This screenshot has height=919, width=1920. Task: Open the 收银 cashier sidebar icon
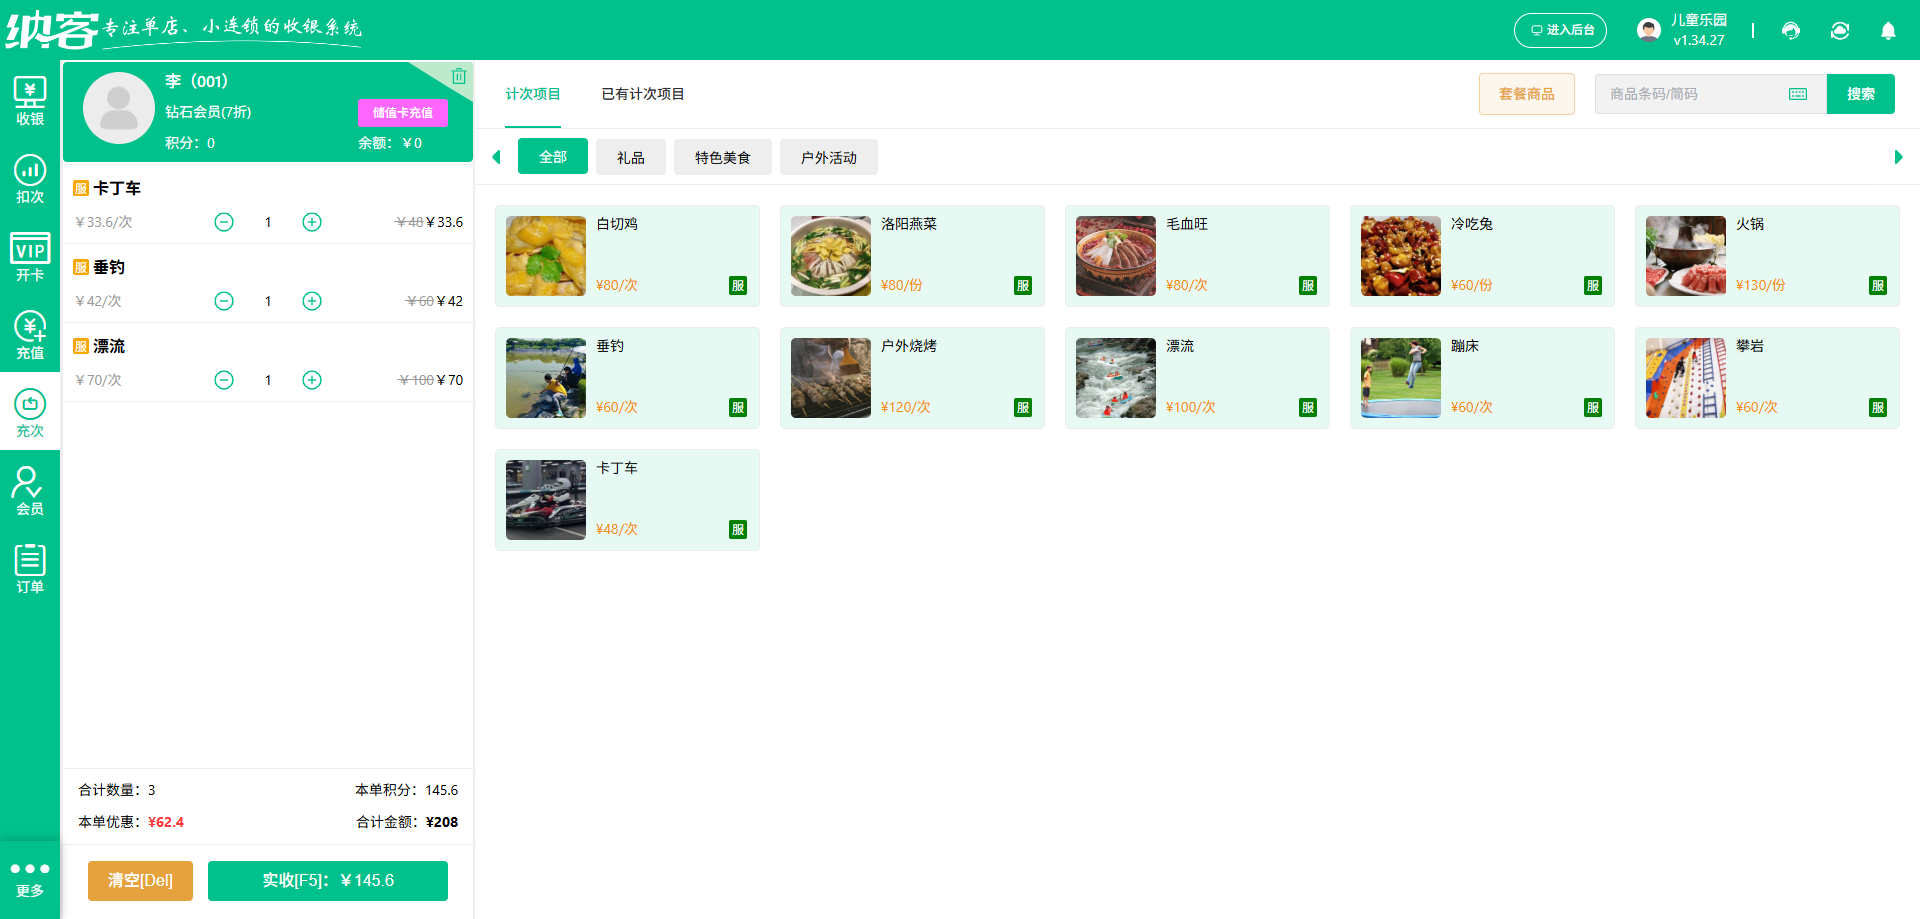[30, 102]
